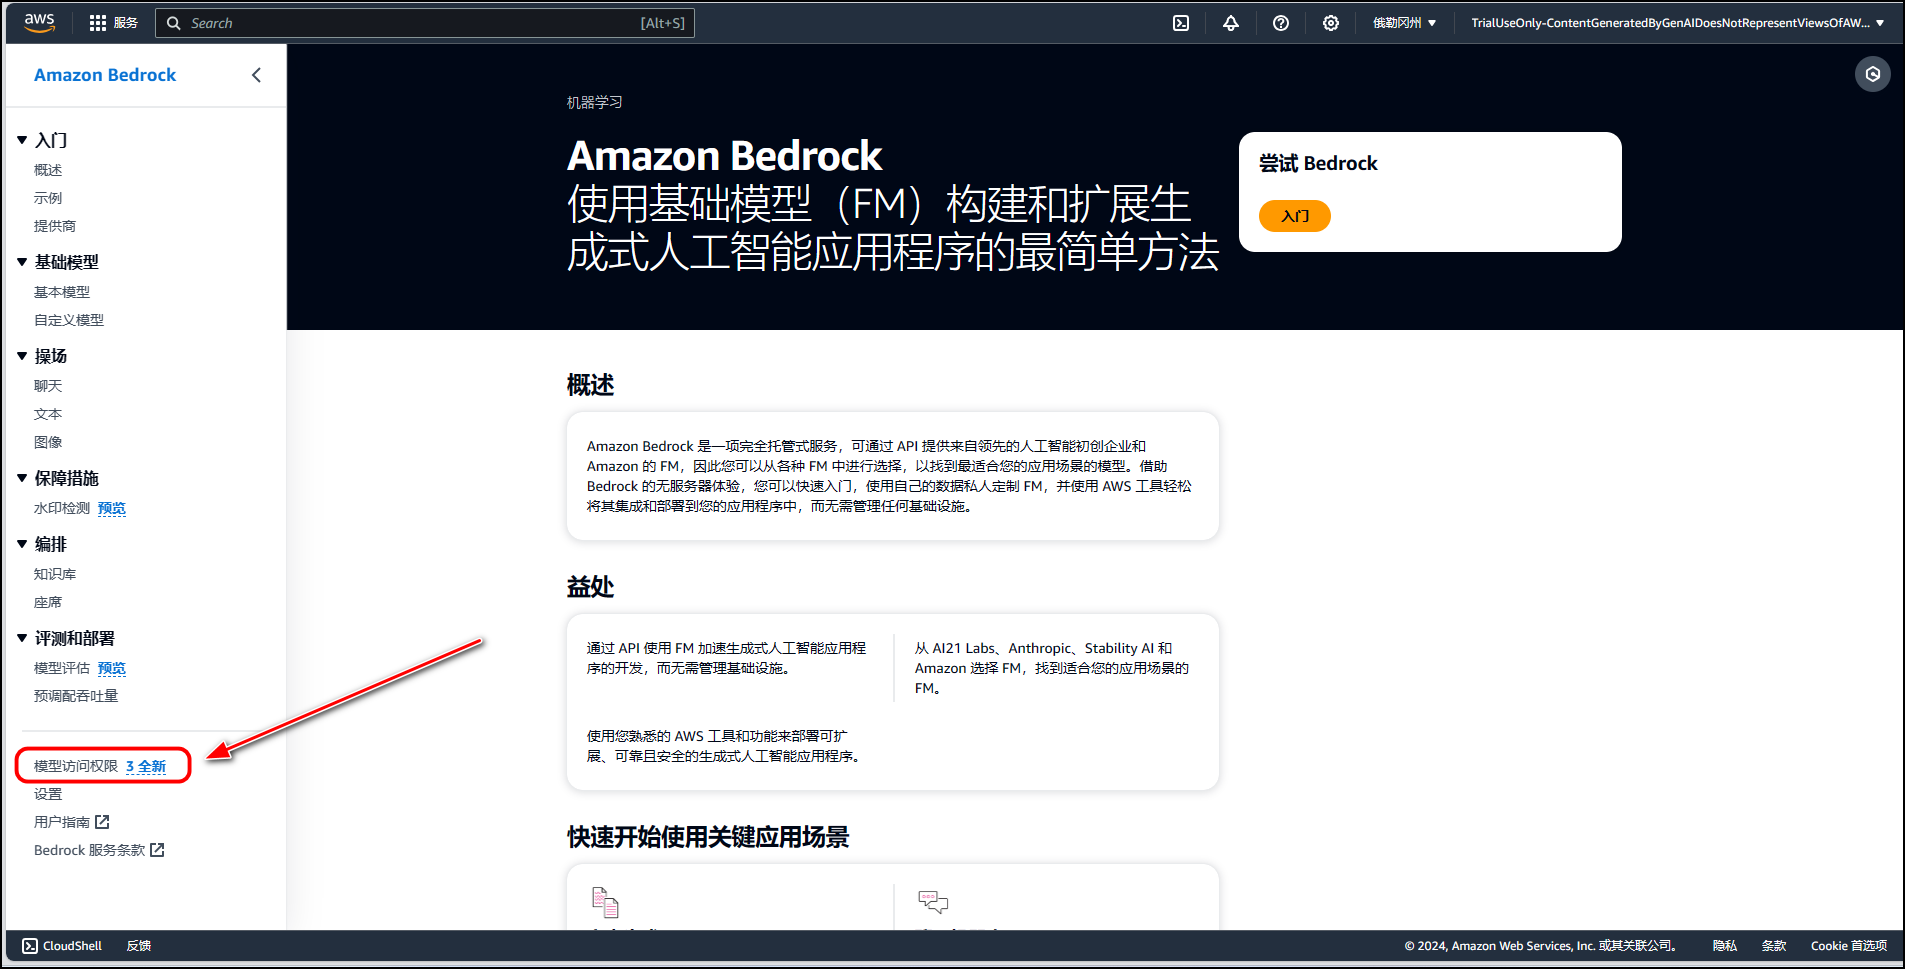Open 聊天 playground

coord(48,386)
